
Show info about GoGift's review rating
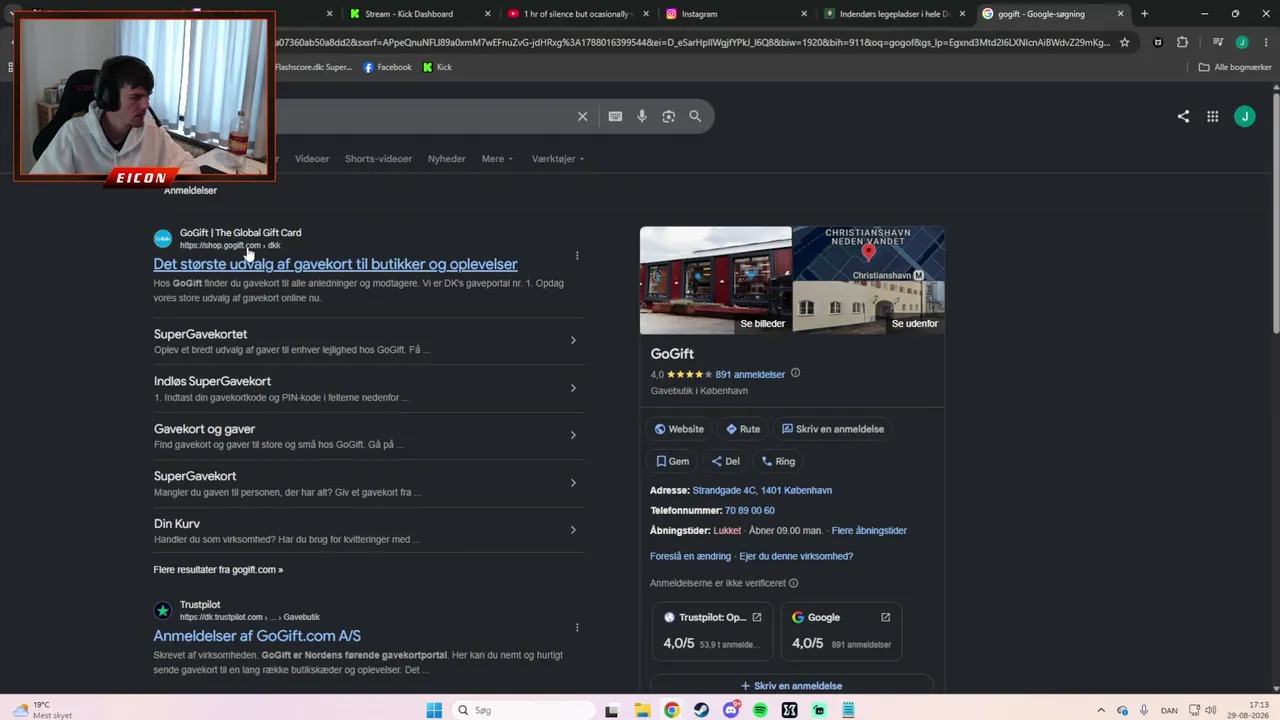click(796, 374)
